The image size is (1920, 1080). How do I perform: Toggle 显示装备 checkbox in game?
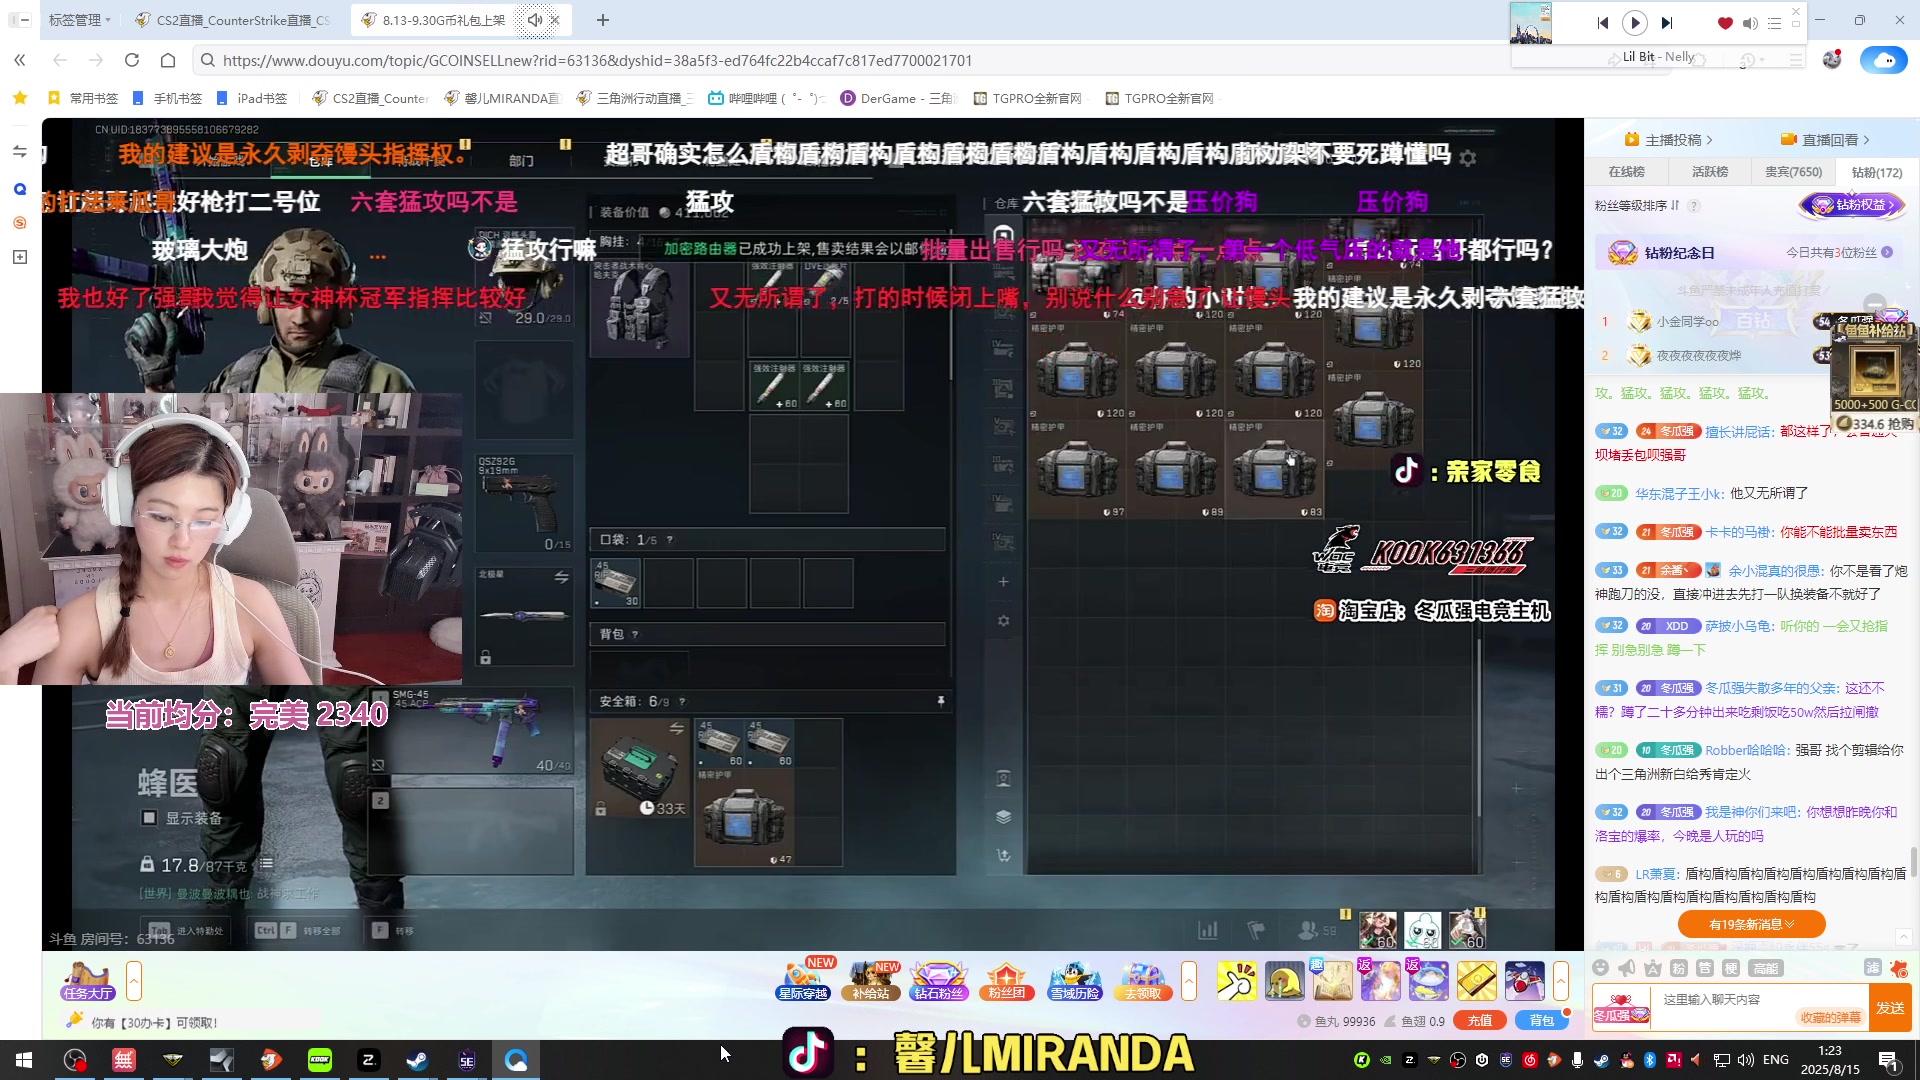point(149,818)
